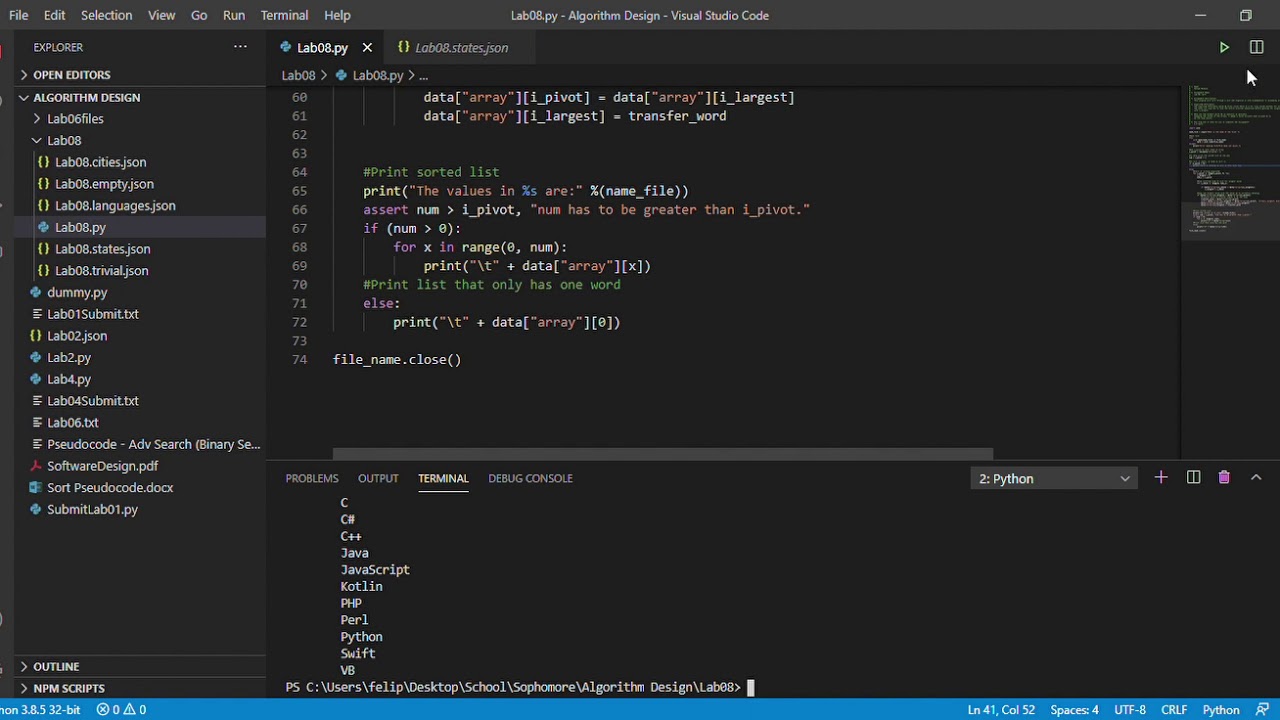Click line number 74 in the gutter
Screen dimensions: 1280x720
tap(299, 360)
